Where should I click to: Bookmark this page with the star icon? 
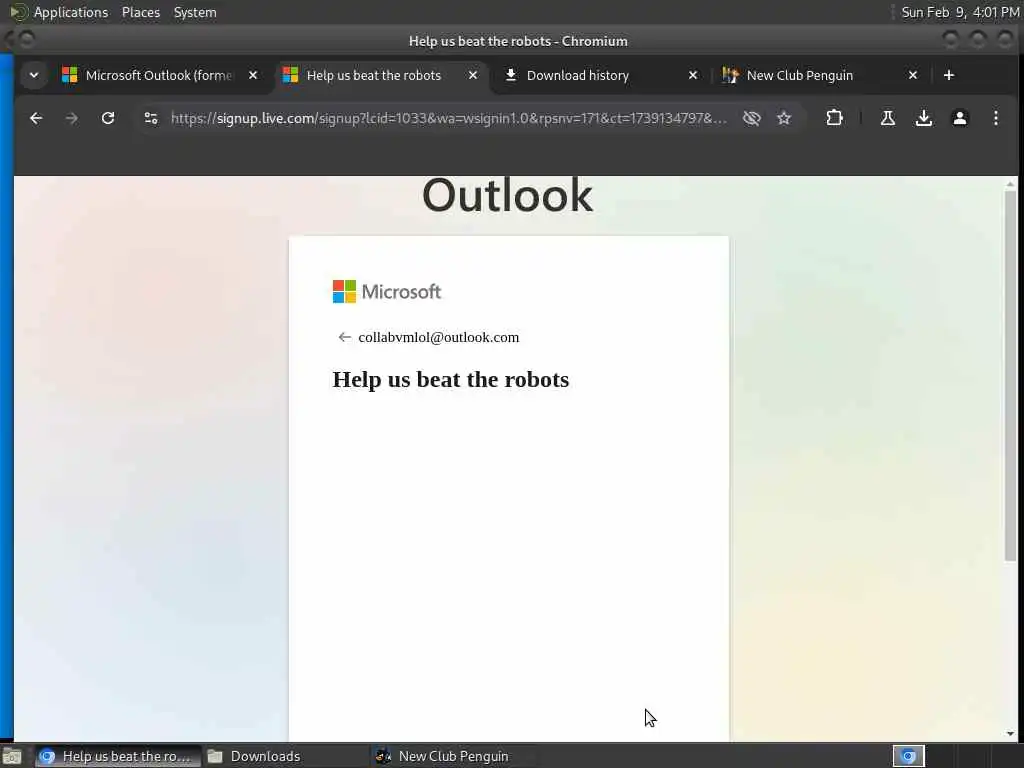[784, 118]
